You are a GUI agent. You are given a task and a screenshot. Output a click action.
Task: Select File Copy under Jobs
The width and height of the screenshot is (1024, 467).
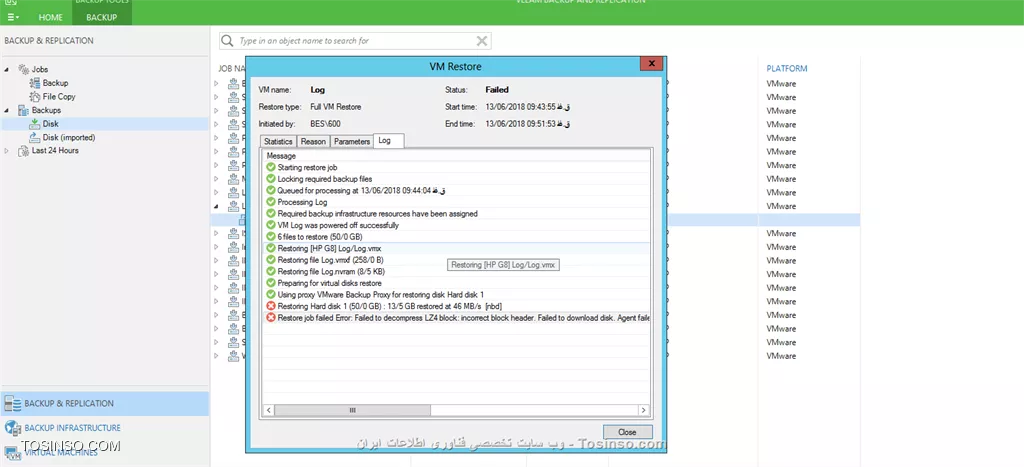coord(59,97)
